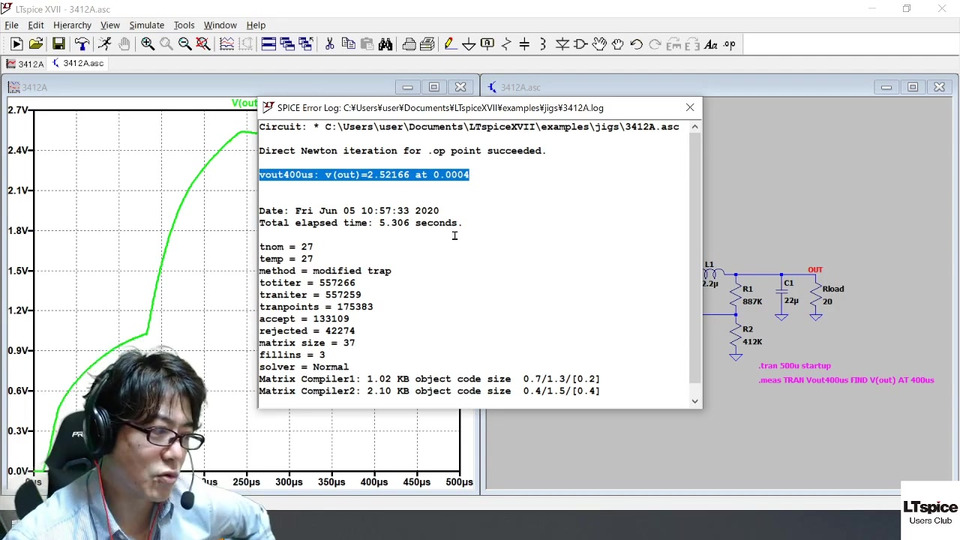Click the "Total elapsed time: 5.306 seconds" line
Viewport: 960px width, 540px height.
click(x=361, y=223)
